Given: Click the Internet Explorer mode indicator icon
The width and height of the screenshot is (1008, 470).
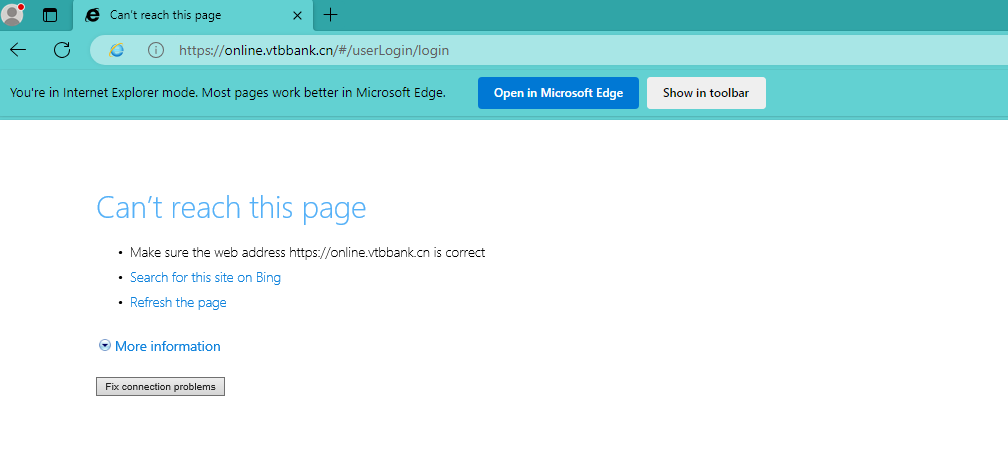Looking at the screenshot, I should click(x=117, y=50).
